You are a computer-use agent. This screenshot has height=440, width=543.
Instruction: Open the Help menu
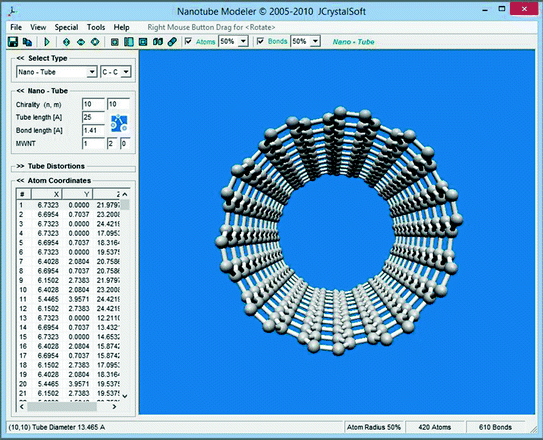click(x=122, y=27)
